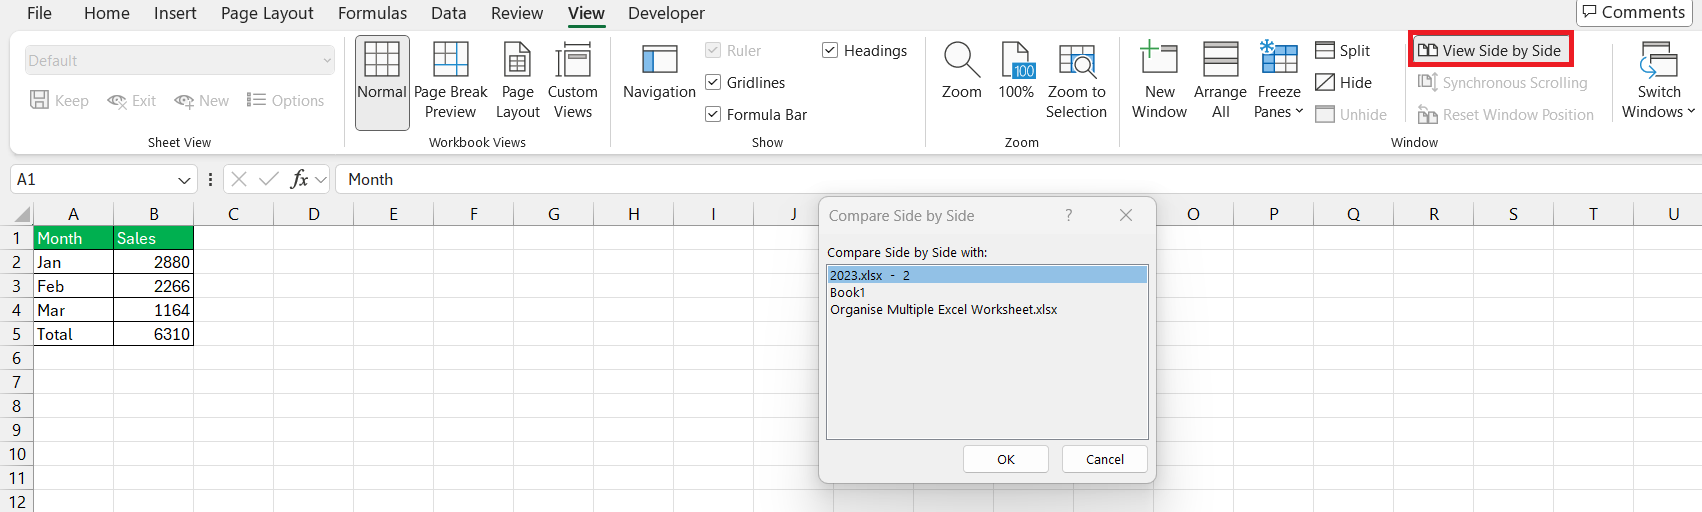Click Keep in Sheet View
Screen dimensions: 1702x512
tap(59, 101)
